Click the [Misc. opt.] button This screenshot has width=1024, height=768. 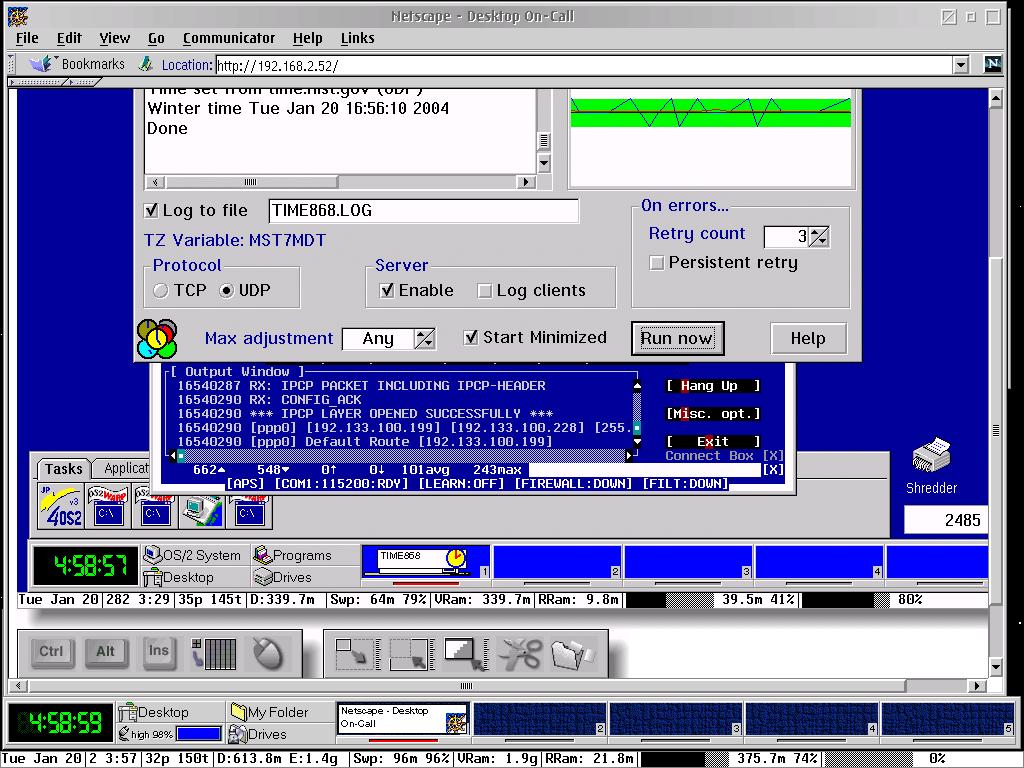[x=713, y=414]
